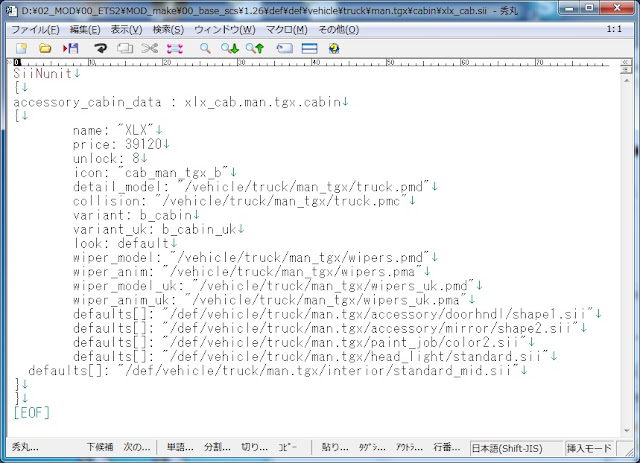The width and height of the screenshot is (640, 463).
Task: Switch to another window via toolbar icon
Action: tap(284, 49)
